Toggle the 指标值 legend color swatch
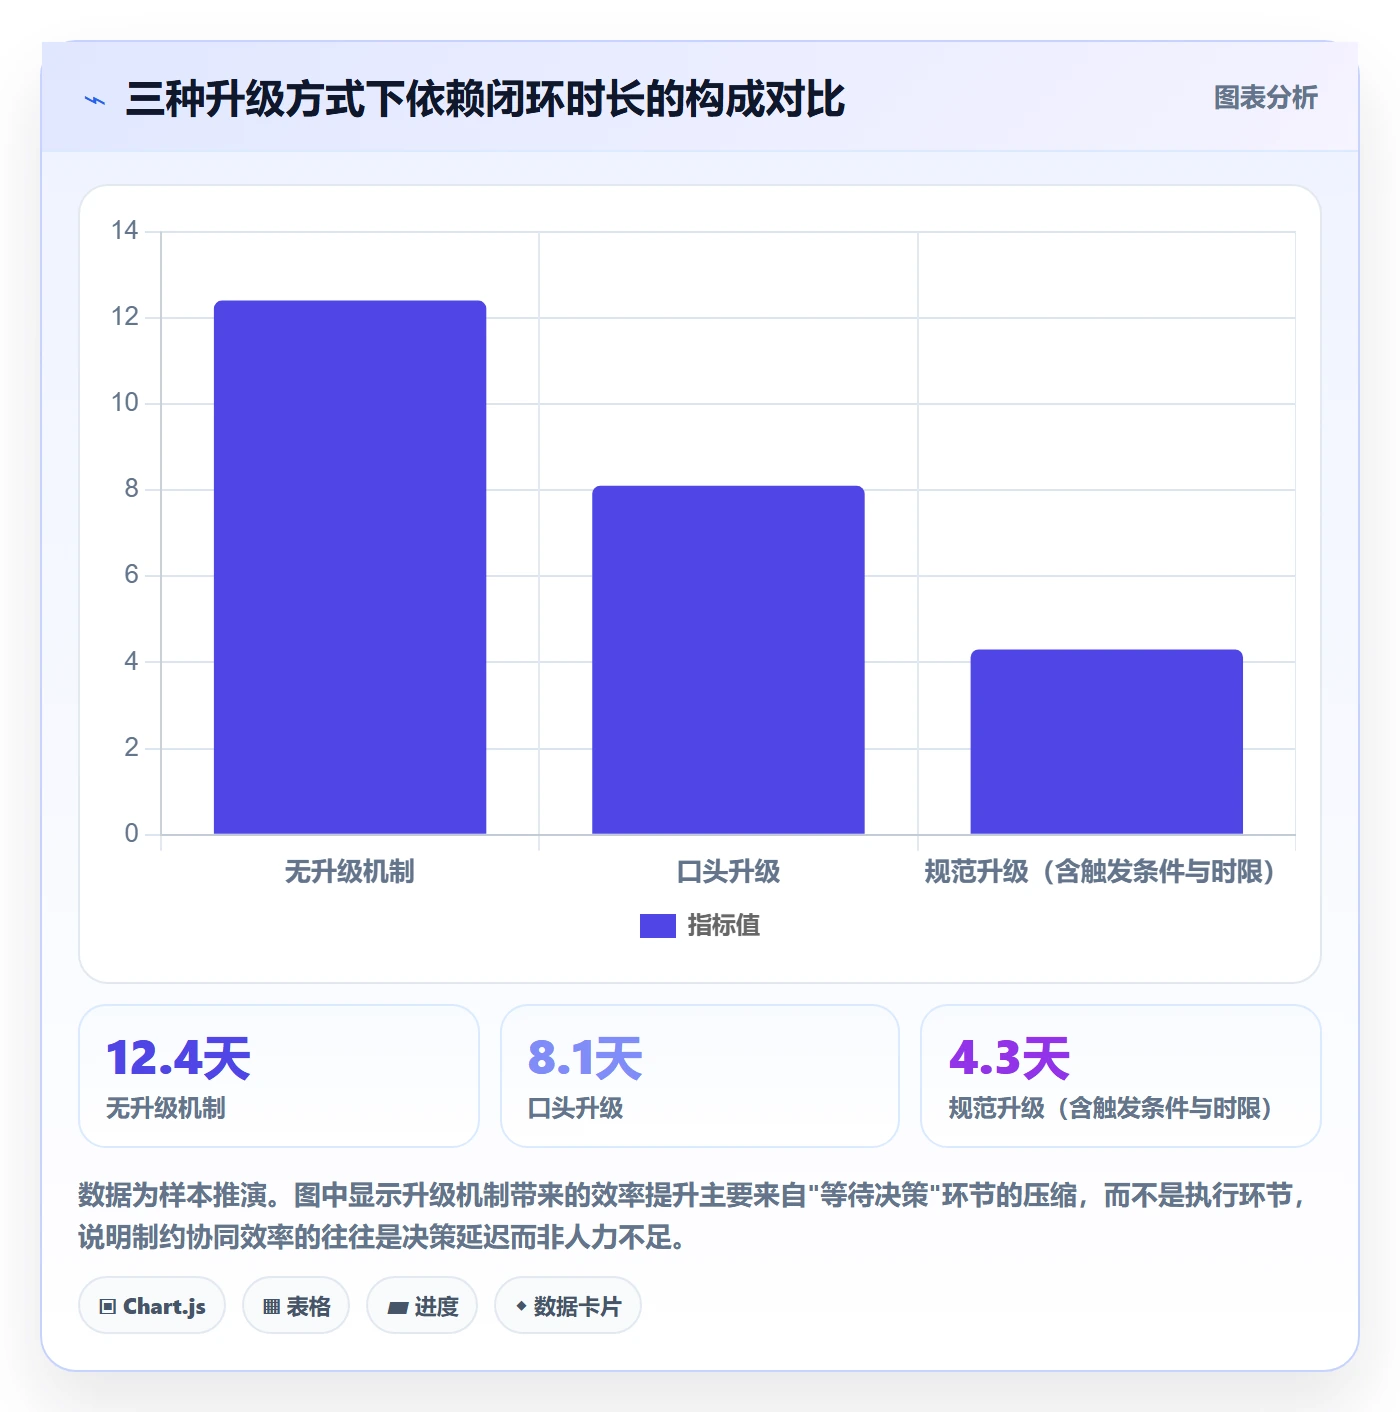 tap(657, 926)
